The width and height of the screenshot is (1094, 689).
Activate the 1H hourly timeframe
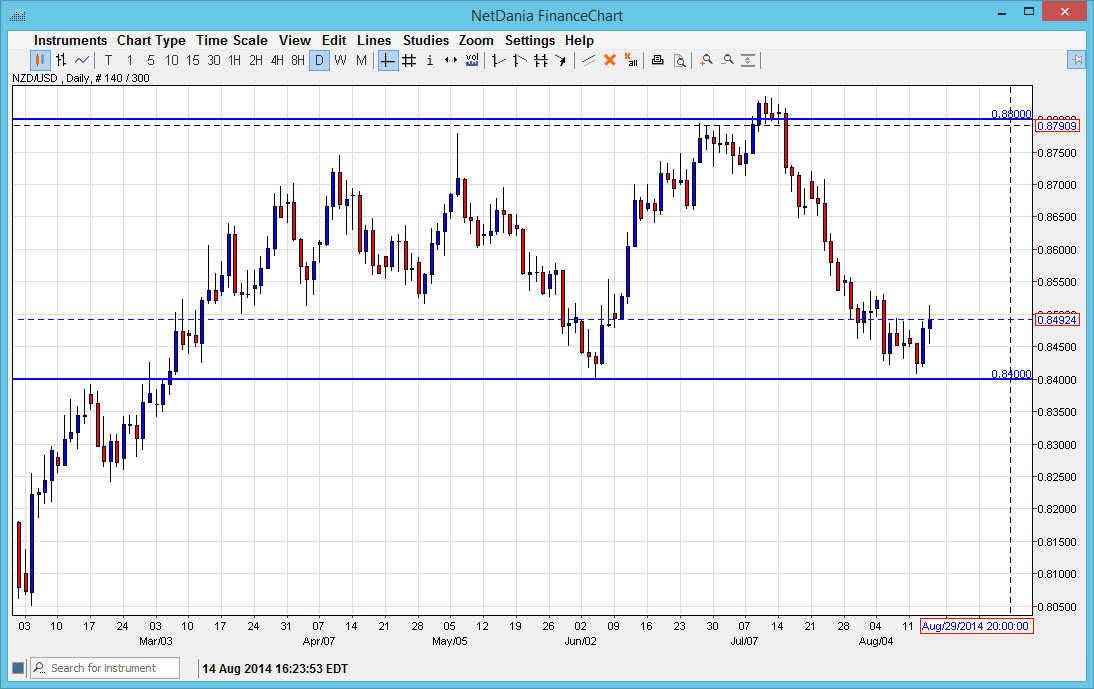tap(233, 60)
